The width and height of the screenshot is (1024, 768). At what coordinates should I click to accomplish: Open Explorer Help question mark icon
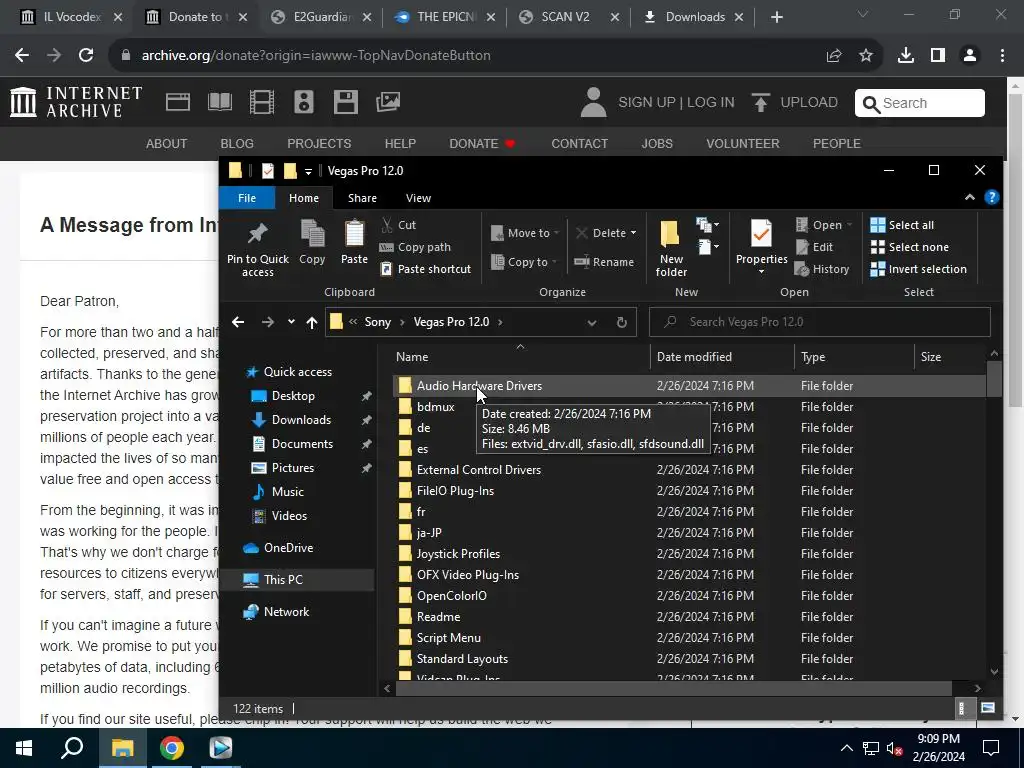(x=991, y=197)
